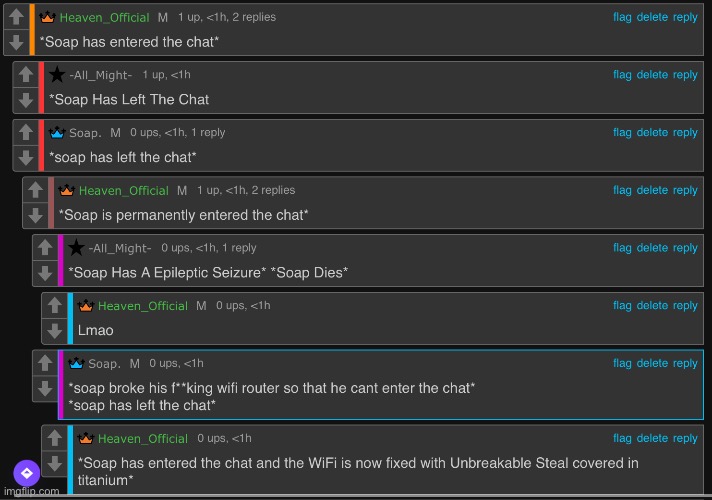Screen dimensions: 712x500
Task: Downvote the 'Soap is permanently entered' comment
Action: tap(35, 215)
